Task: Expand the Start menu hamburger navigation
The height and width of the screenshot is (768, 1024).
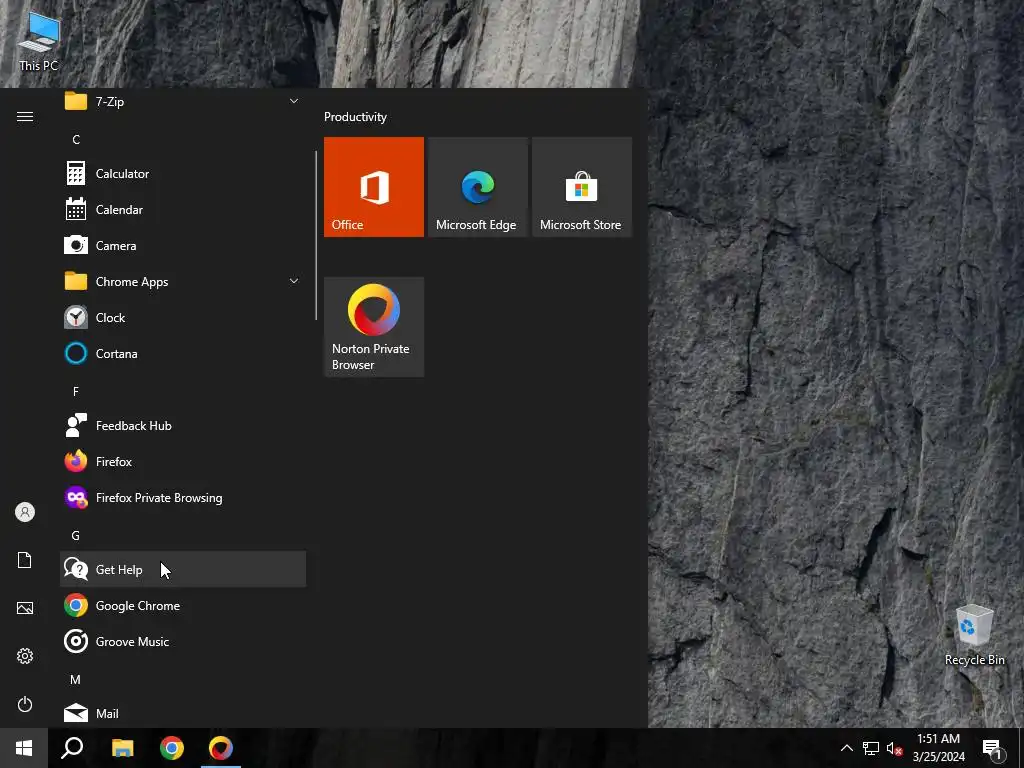Action: click(x=25, y=116)
